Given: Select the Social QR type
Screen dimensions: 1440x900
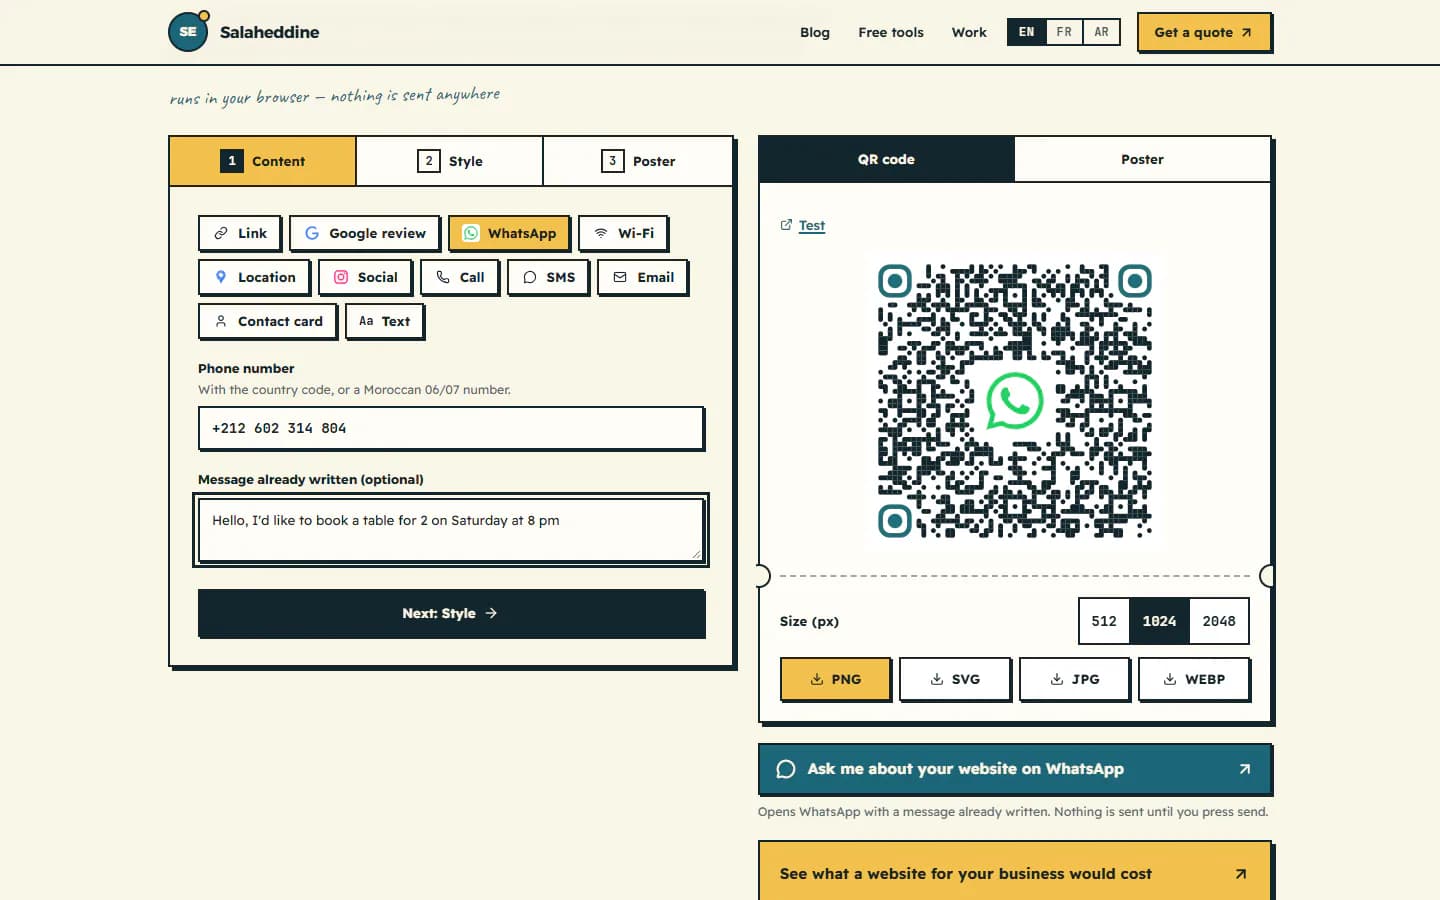Looking at the screenshot, I should 365,277.
